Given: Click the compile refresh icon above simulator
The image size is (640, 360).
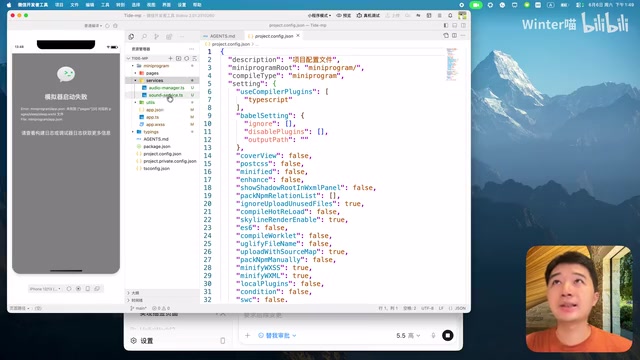Looking at the screenshot, I should click(108, 26).
